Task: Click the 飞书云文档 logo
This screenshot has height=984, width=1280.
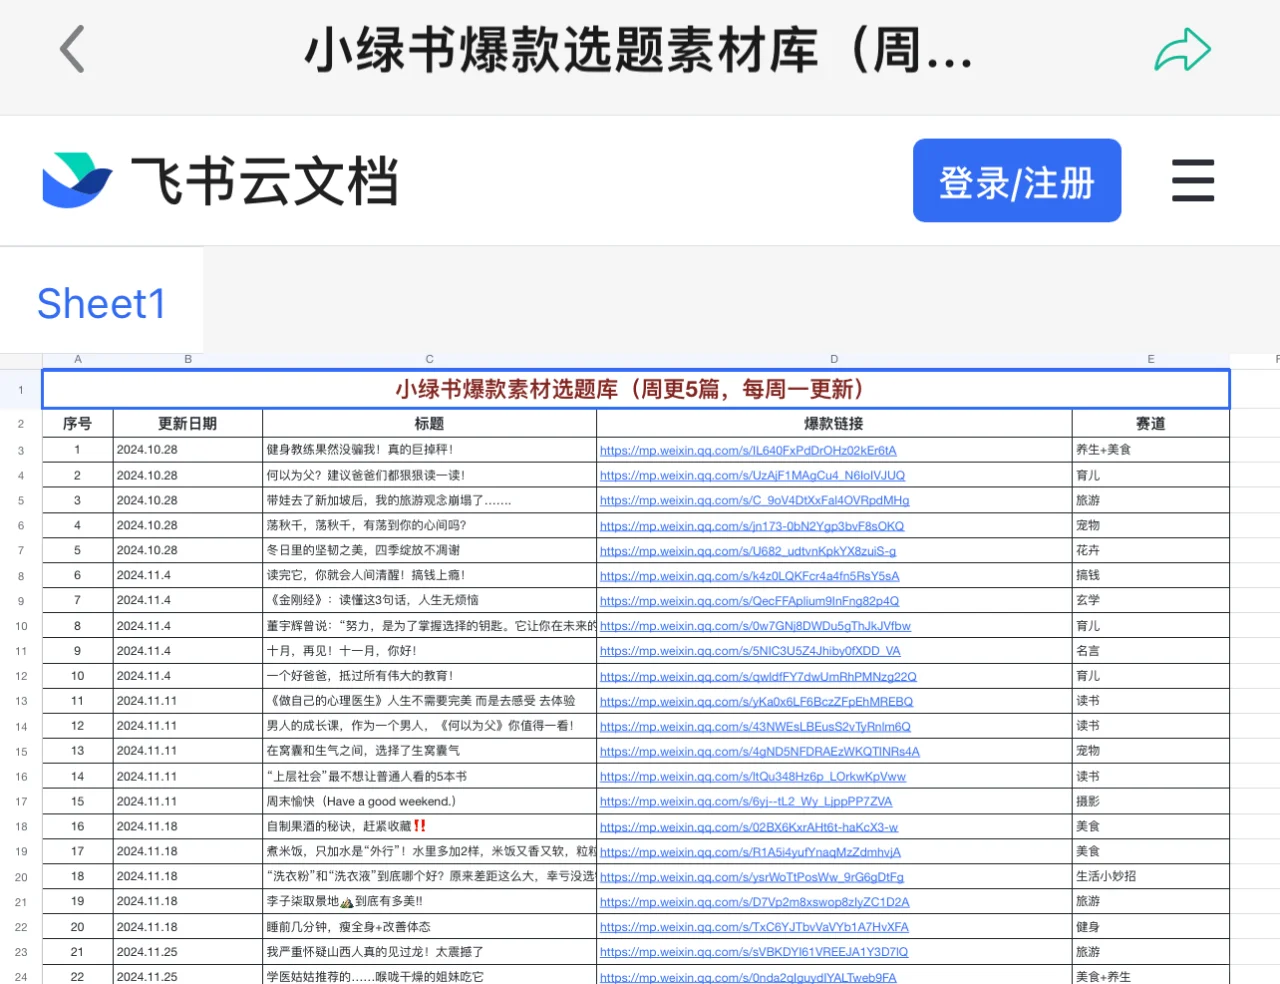Action: pyautogui.click(x=220, y=181)
